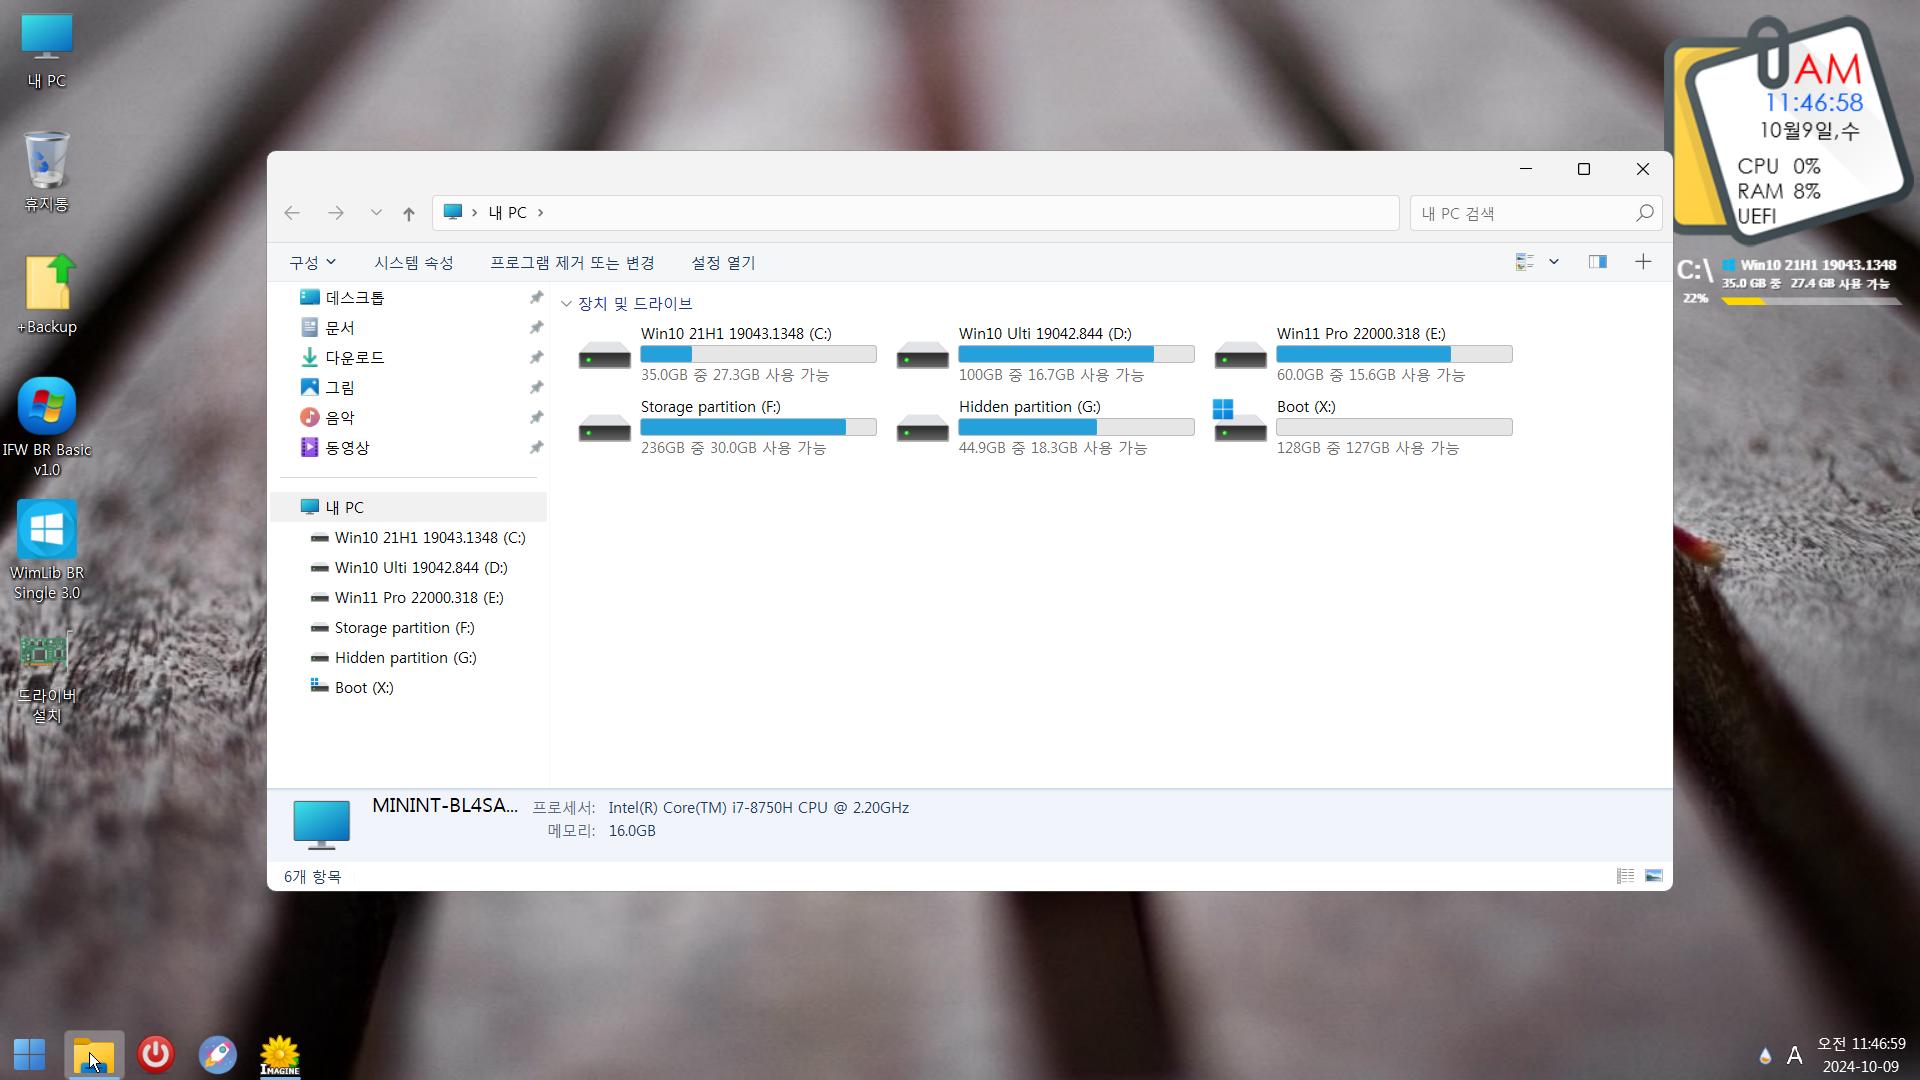The height and width of the screenshot is (1080, 1920).
Task: Click 설정 열기 command
Action: tap(723, 263)
